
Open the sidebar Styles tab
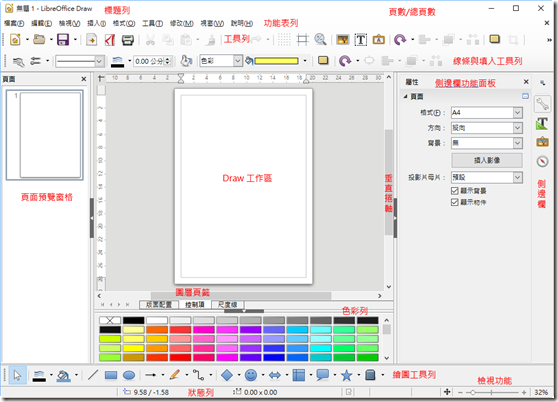[x=542, y=123]
